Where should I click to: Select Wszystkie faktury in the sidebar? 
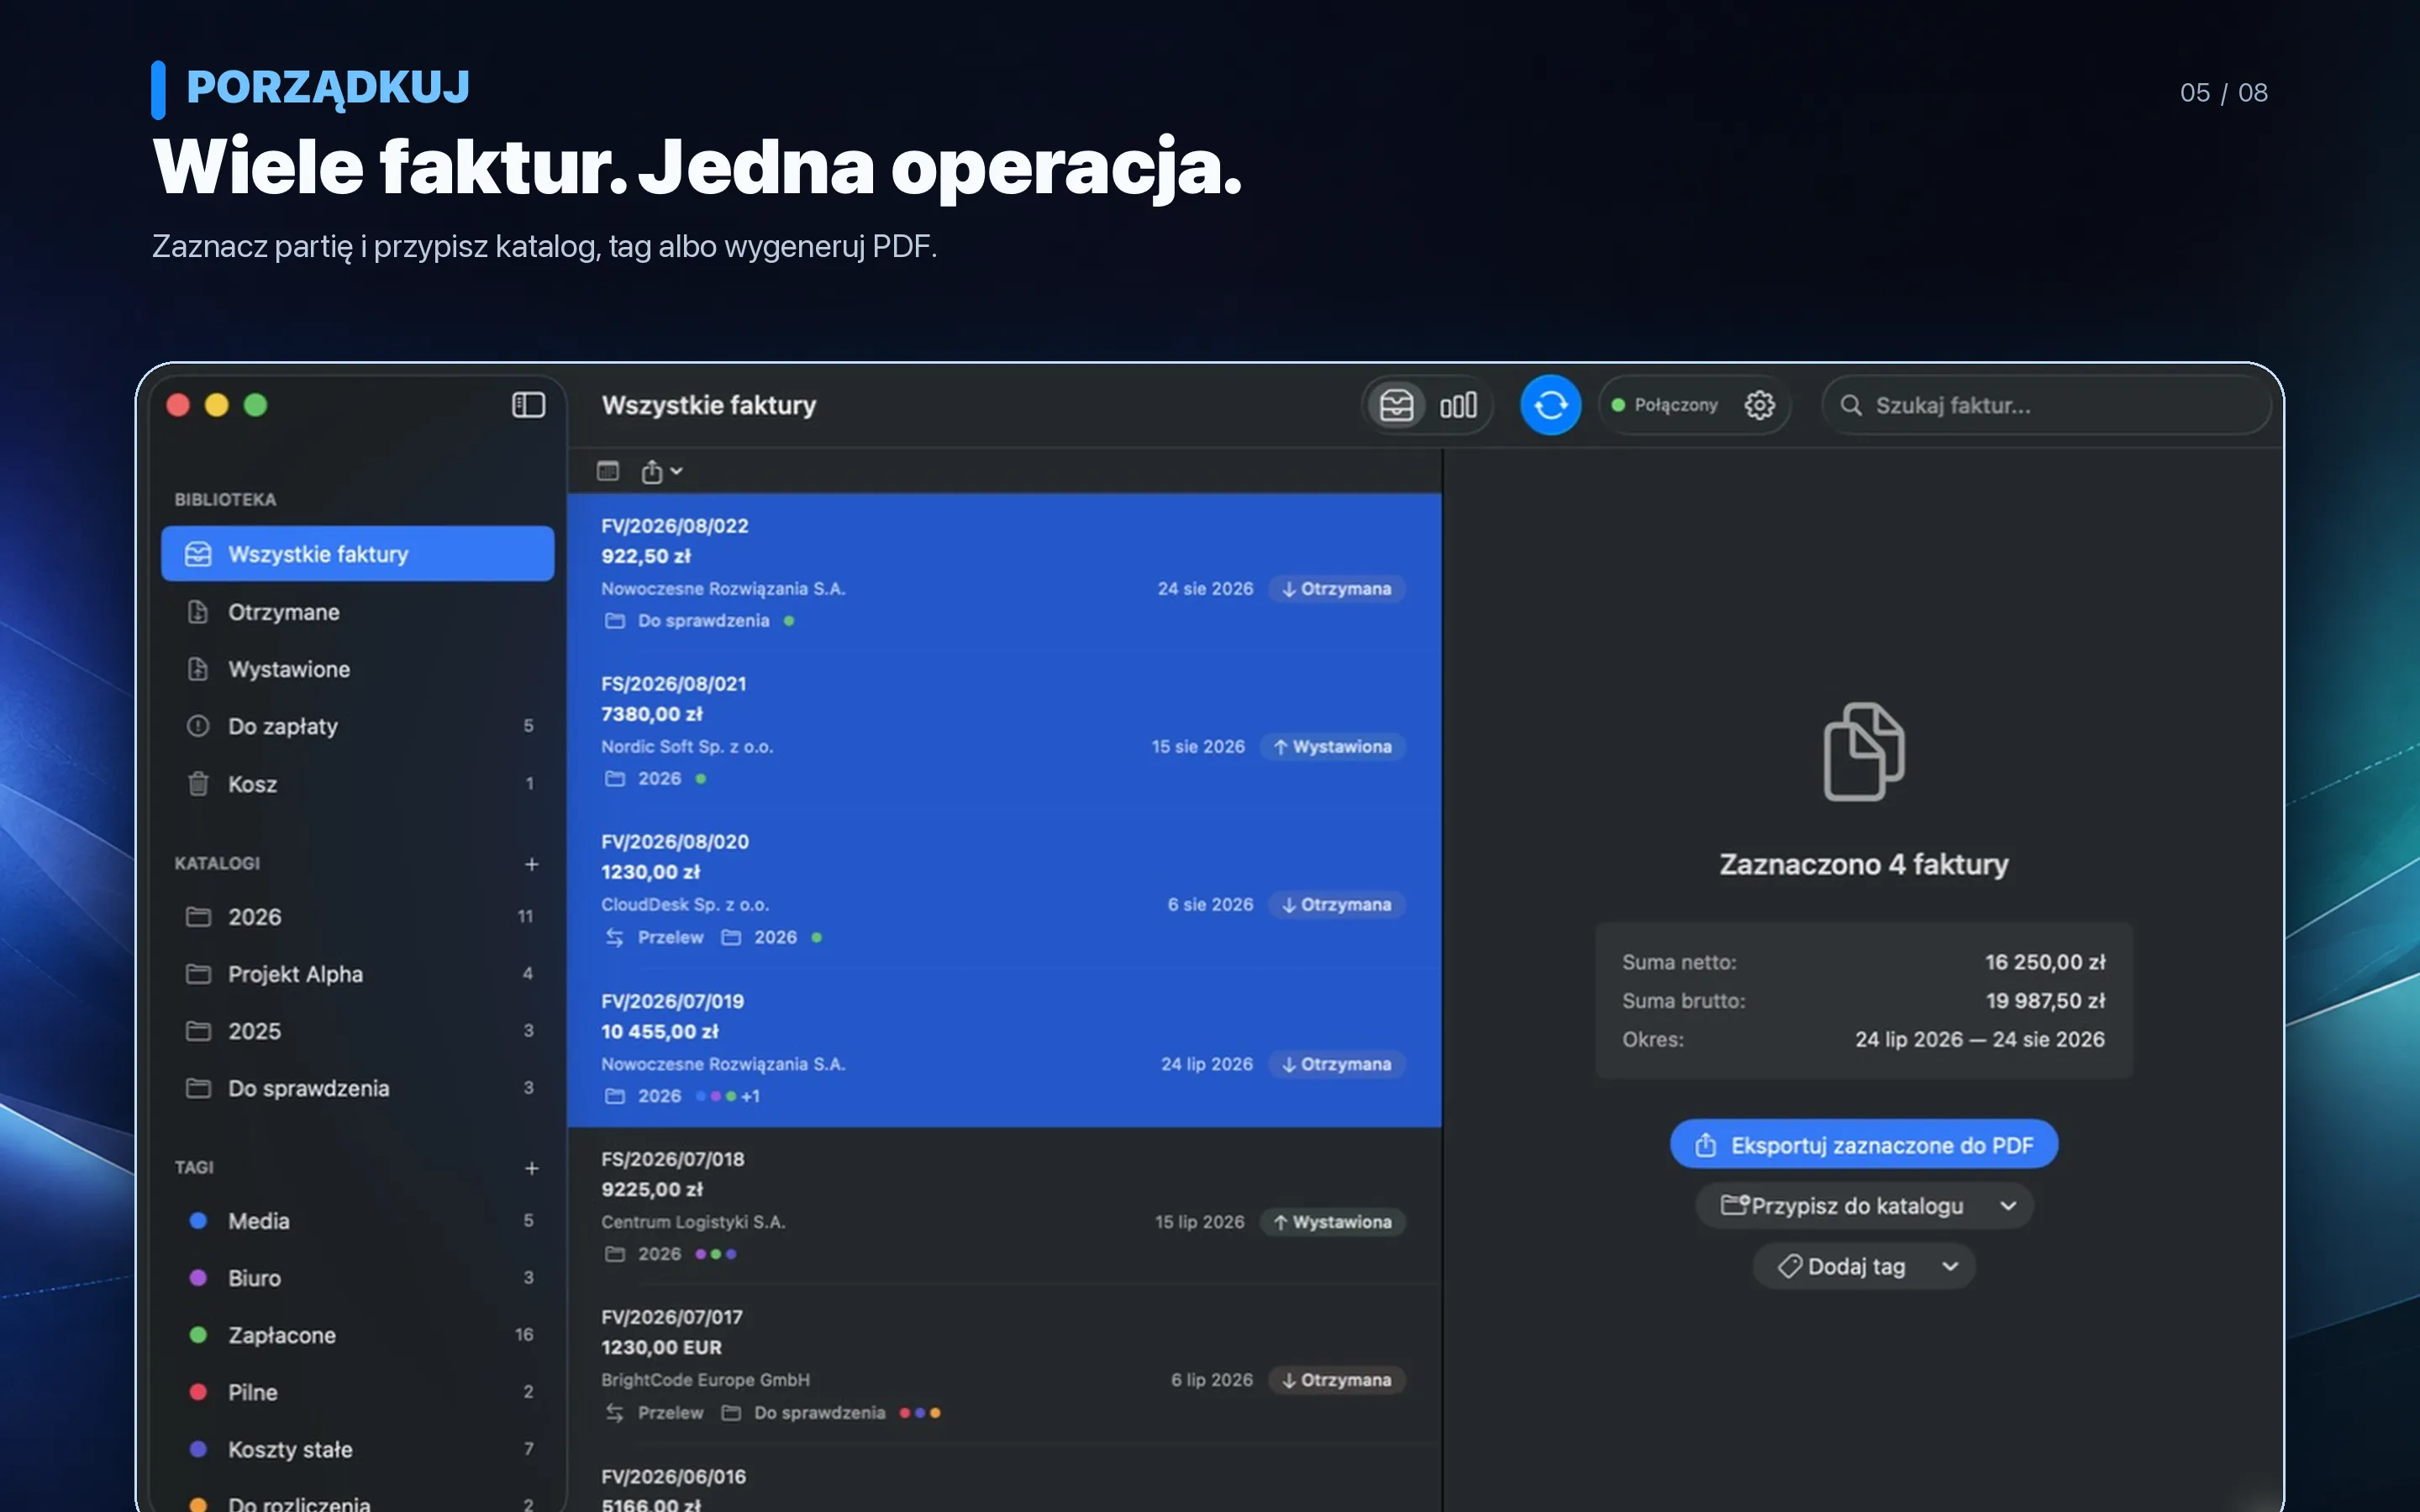coord(357,553)
